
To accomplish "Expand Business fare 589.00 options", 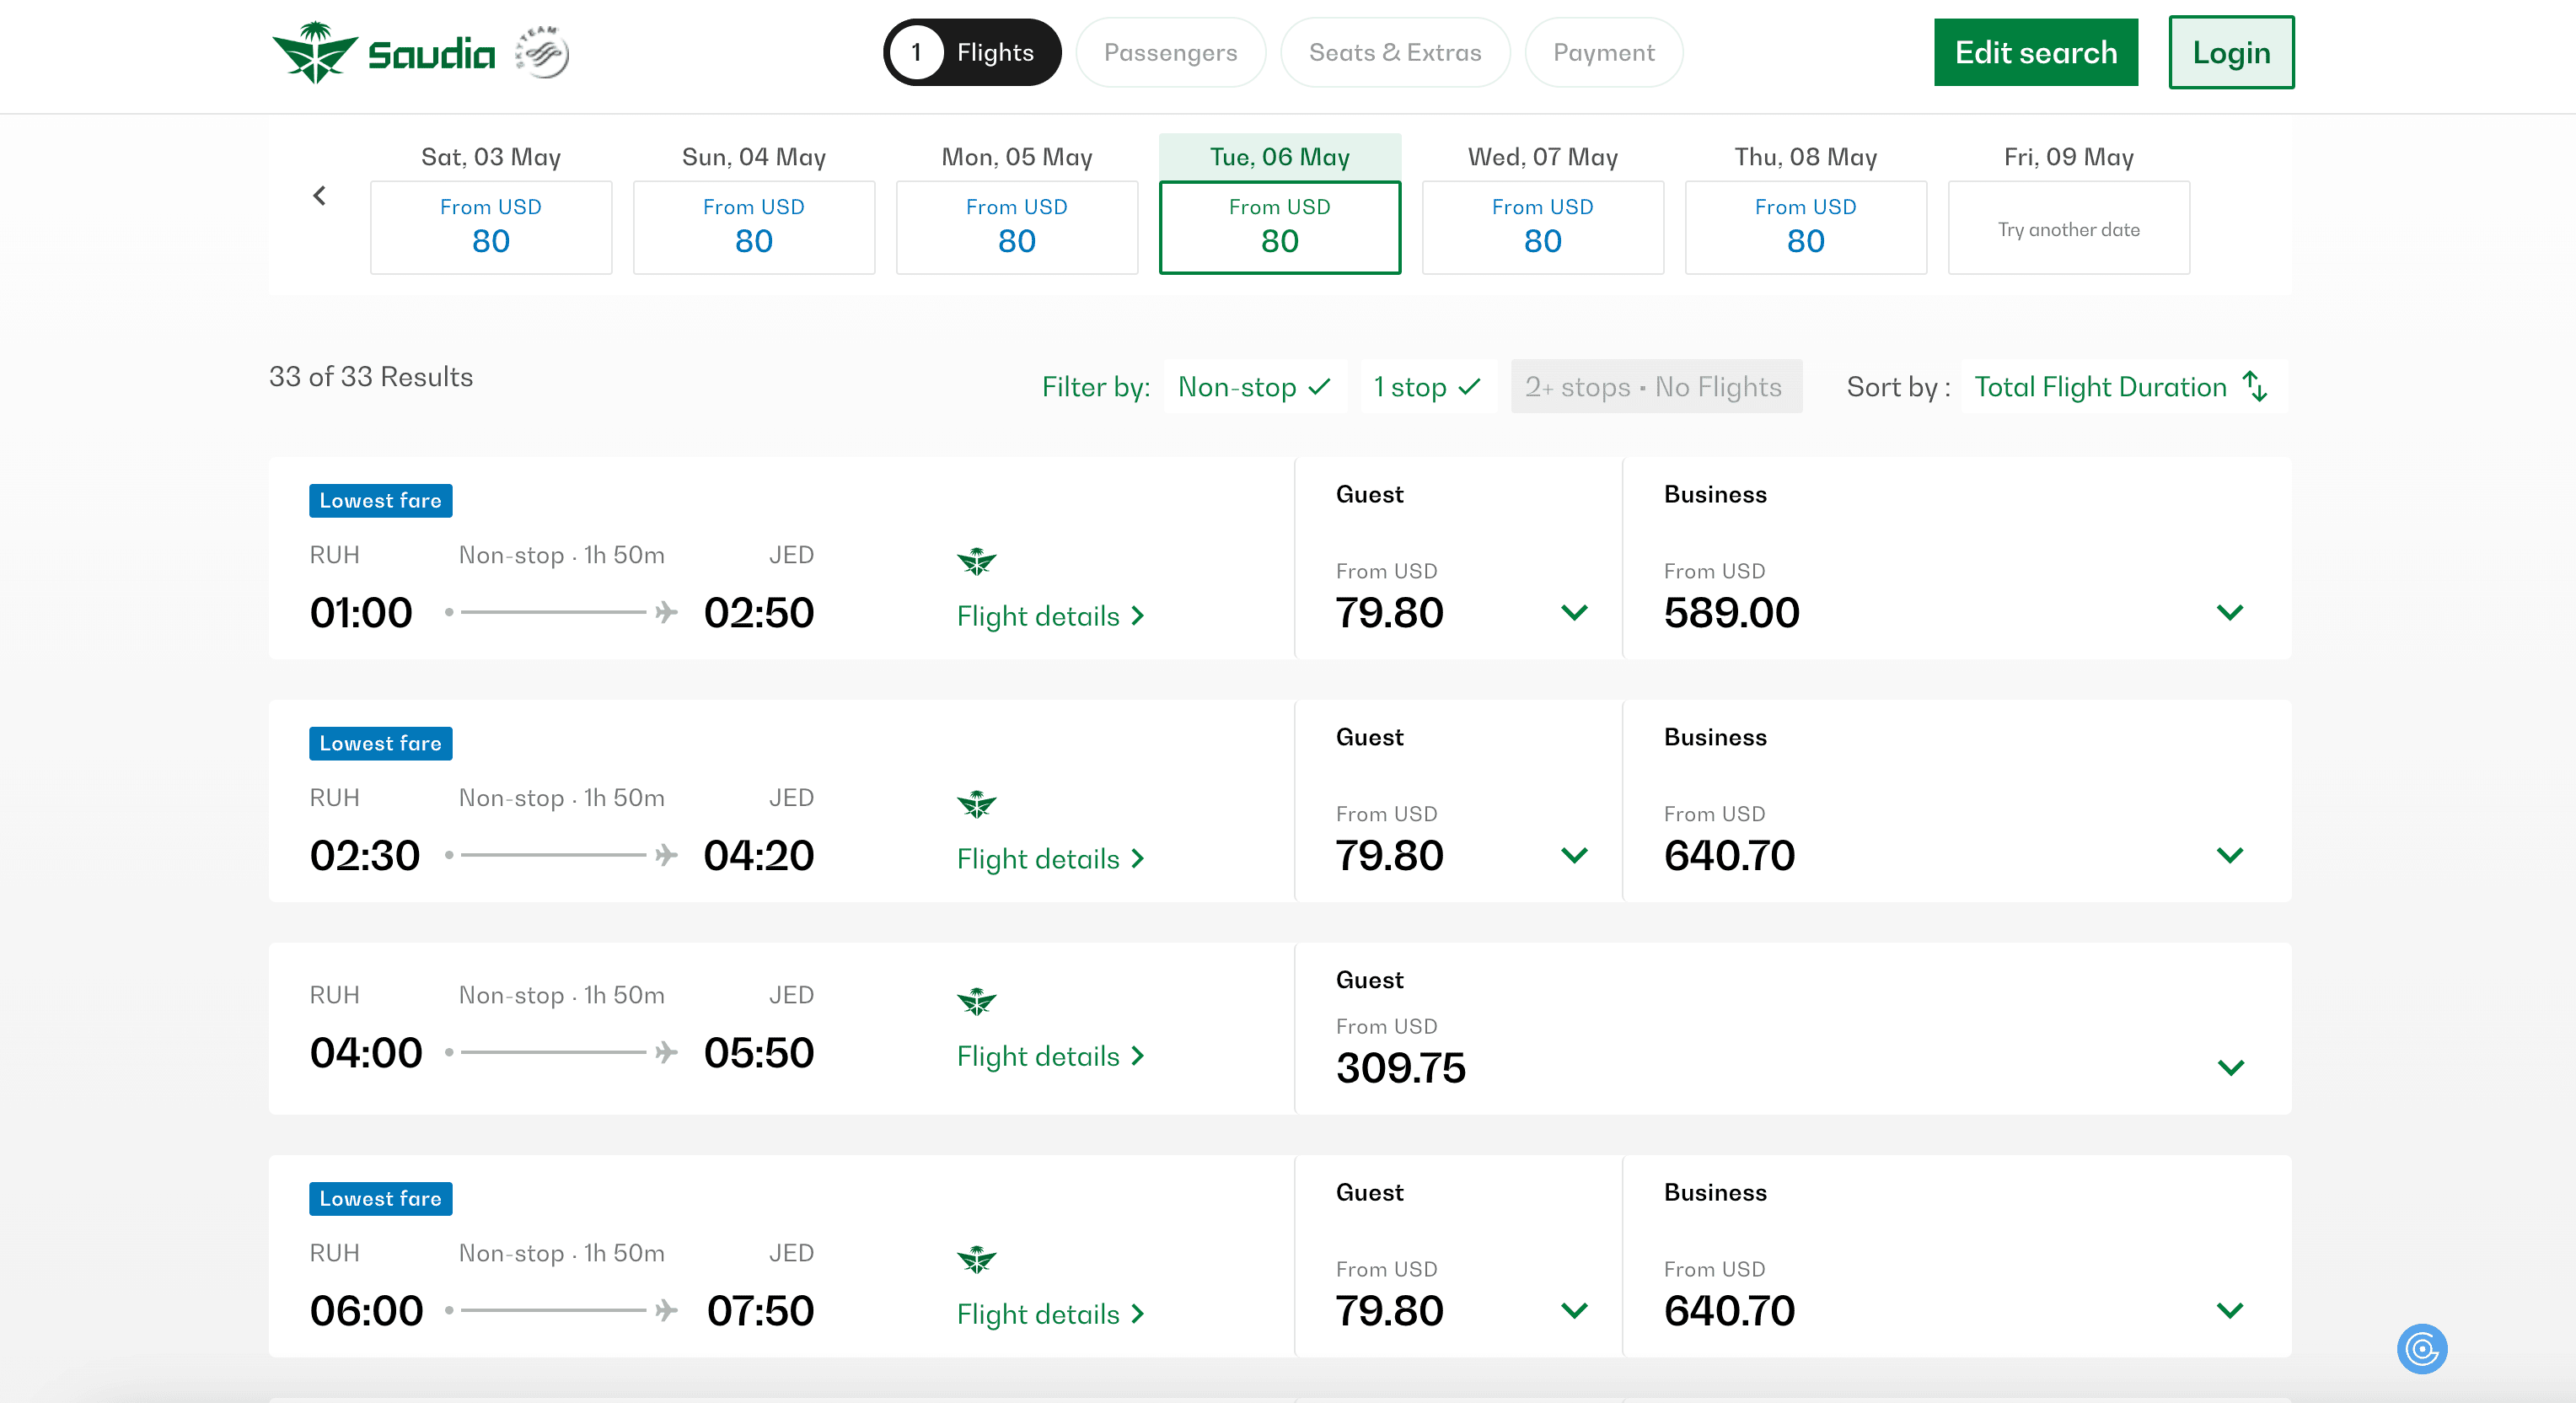I will coord(2229,612).
